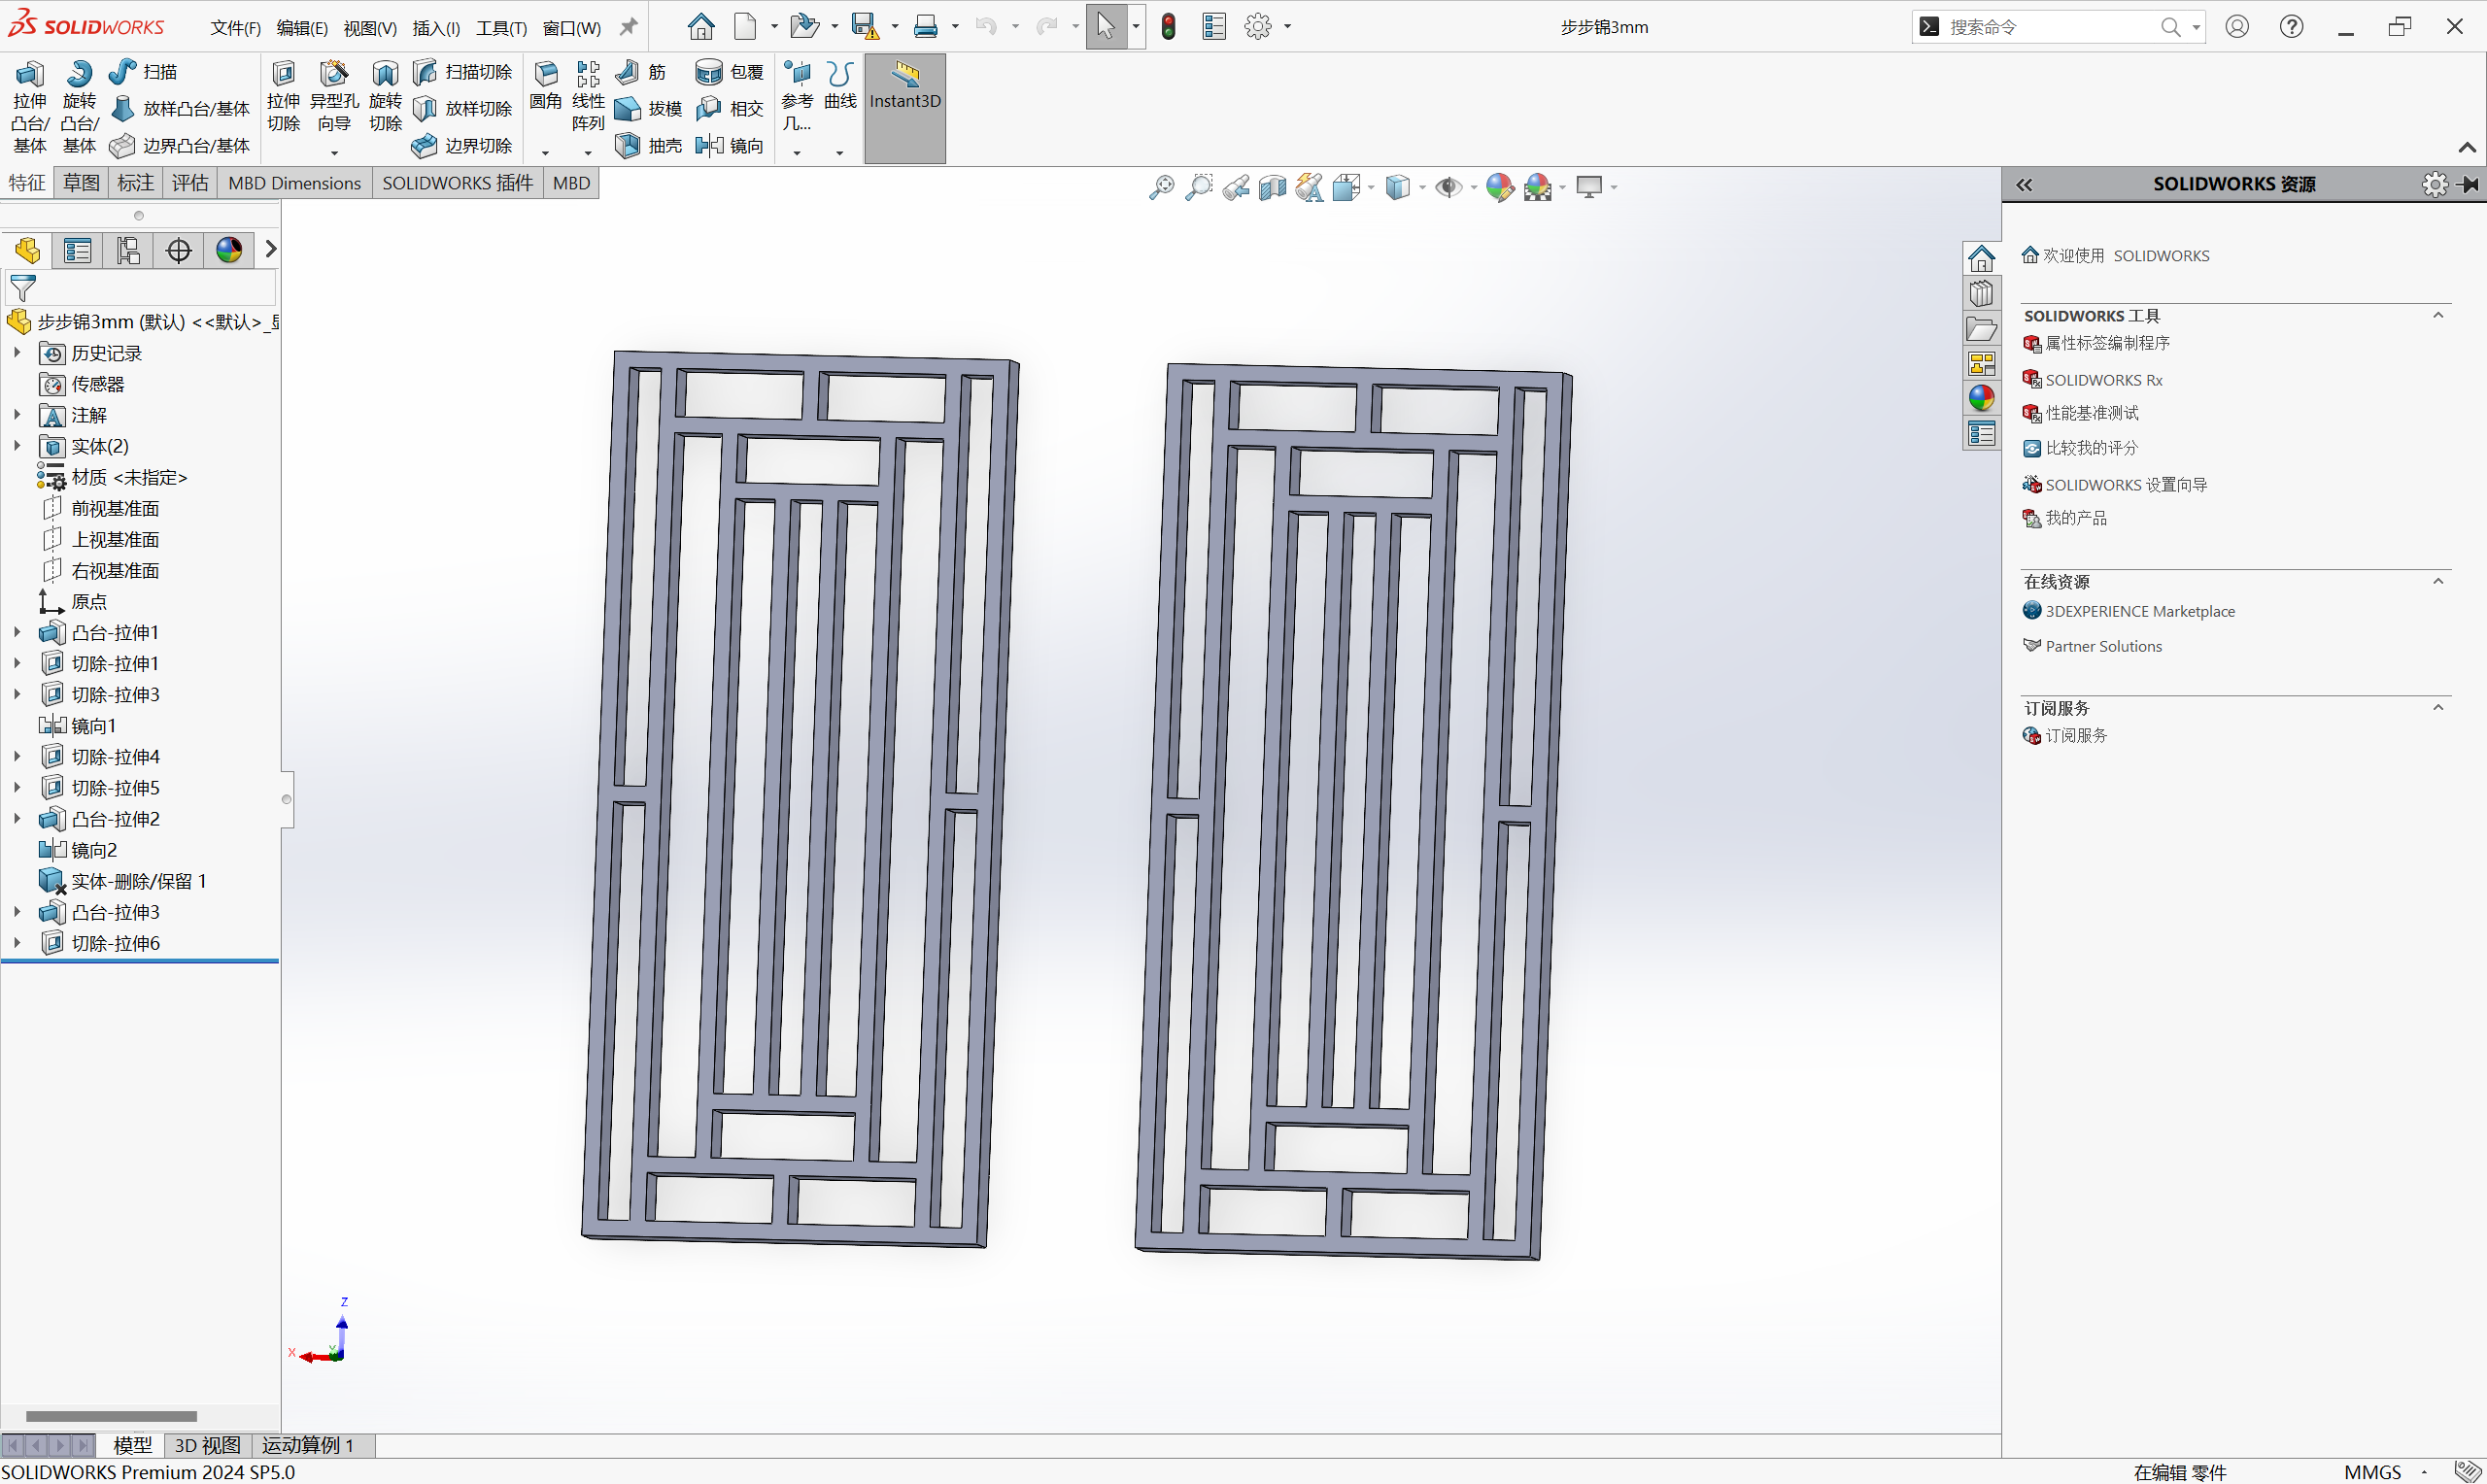Activate the FeatureManager design tree tab

(x=27, y=250)
